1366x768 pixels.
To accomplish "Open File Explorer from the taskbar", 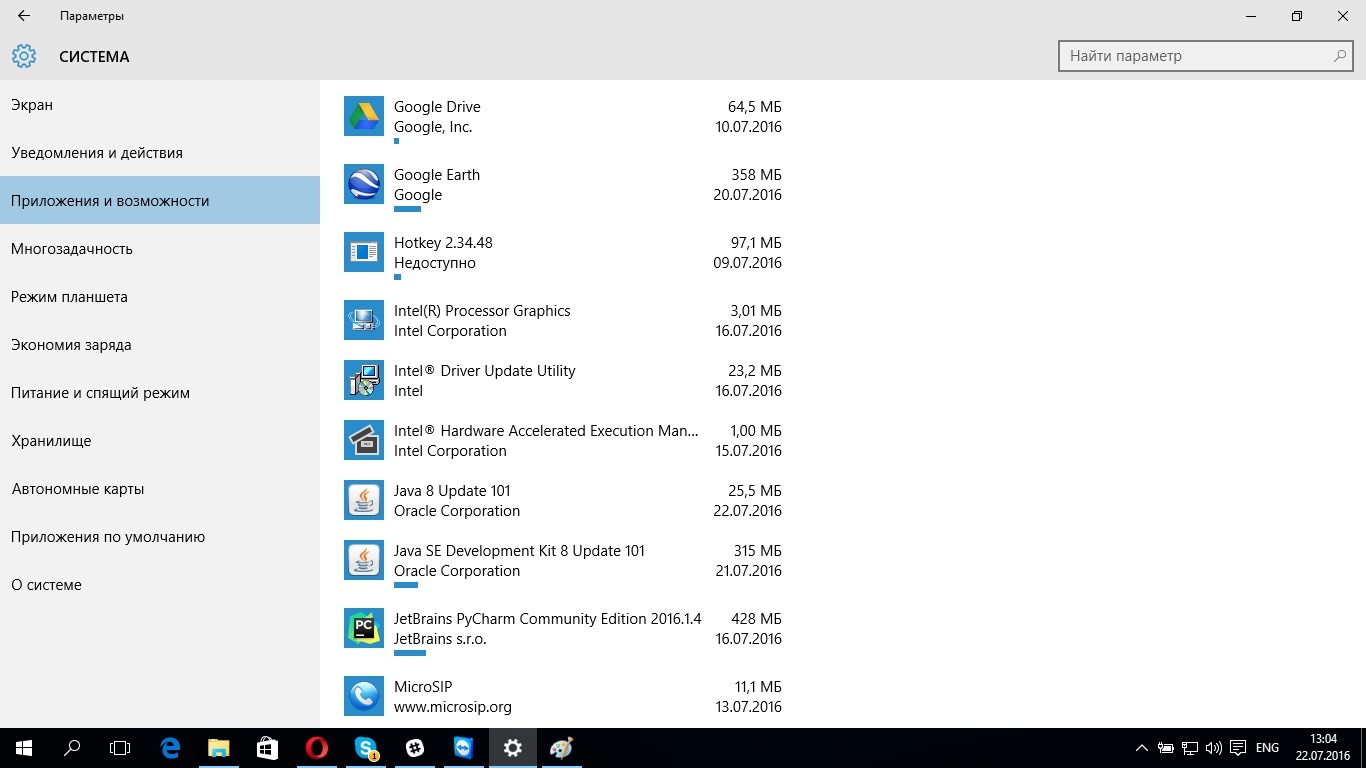I will (x=218, y=747).
